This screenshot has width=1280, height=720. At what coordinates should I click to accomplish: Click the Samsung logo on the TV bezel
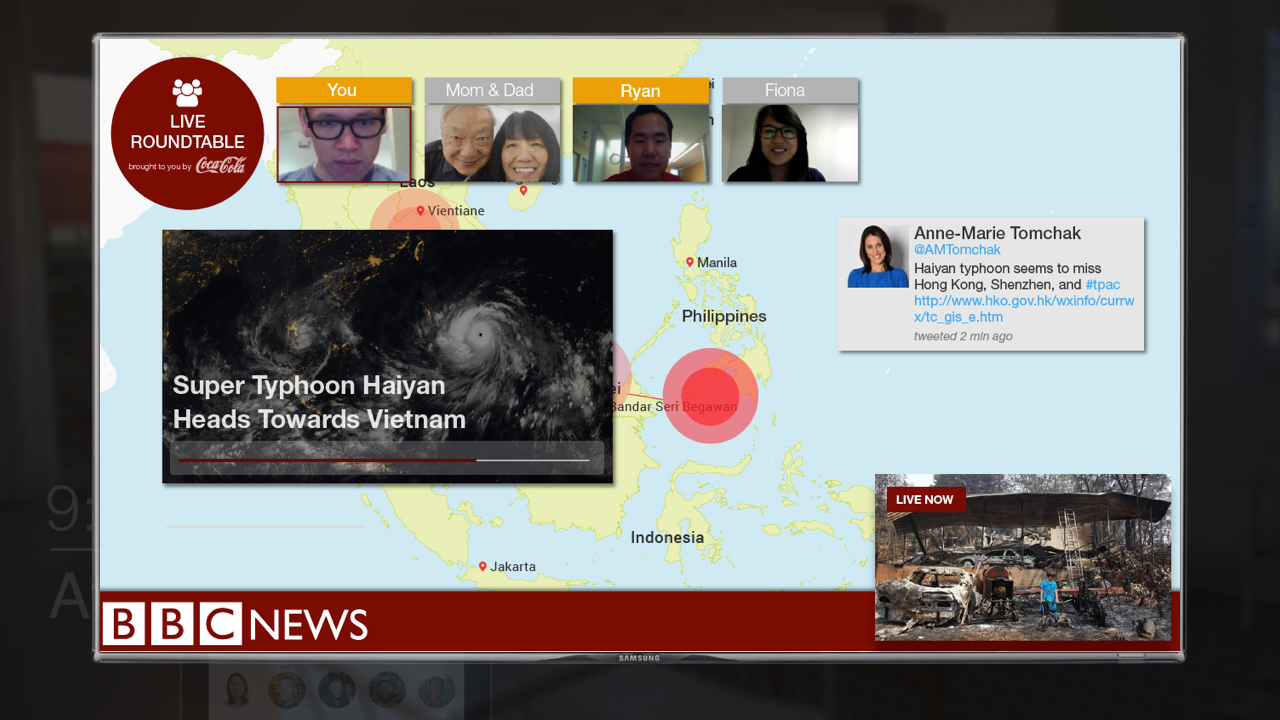pyautogui.click(x=639, y=658)
